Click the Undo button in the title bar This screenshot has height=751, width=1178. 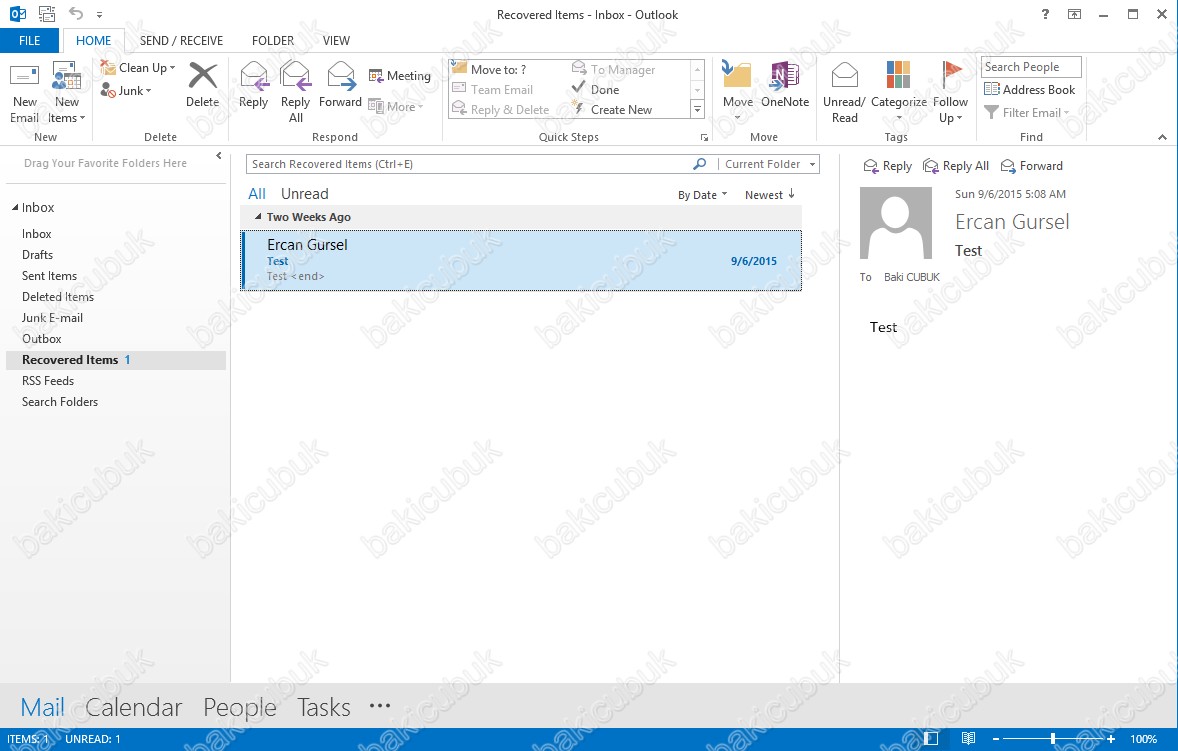76,14
